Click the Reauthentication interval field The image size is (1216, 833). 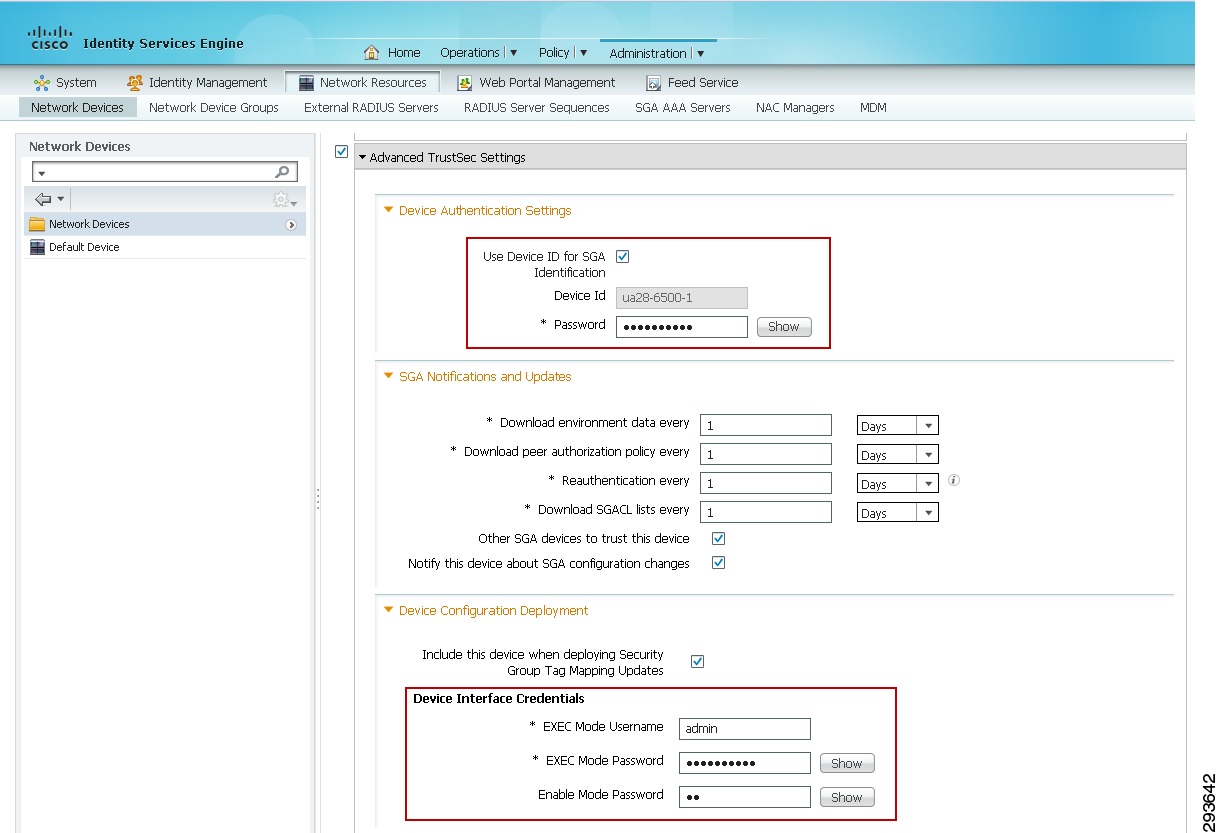(x=766, y=484)
